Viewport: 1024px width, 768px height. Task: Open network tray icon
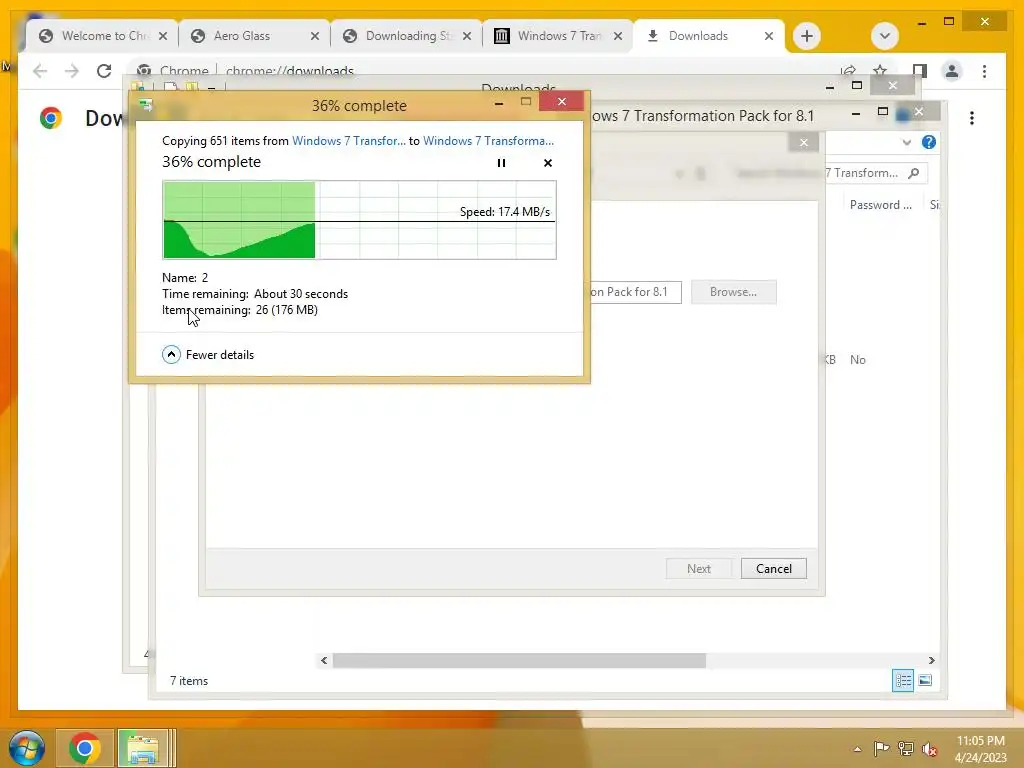coord(905,748)
